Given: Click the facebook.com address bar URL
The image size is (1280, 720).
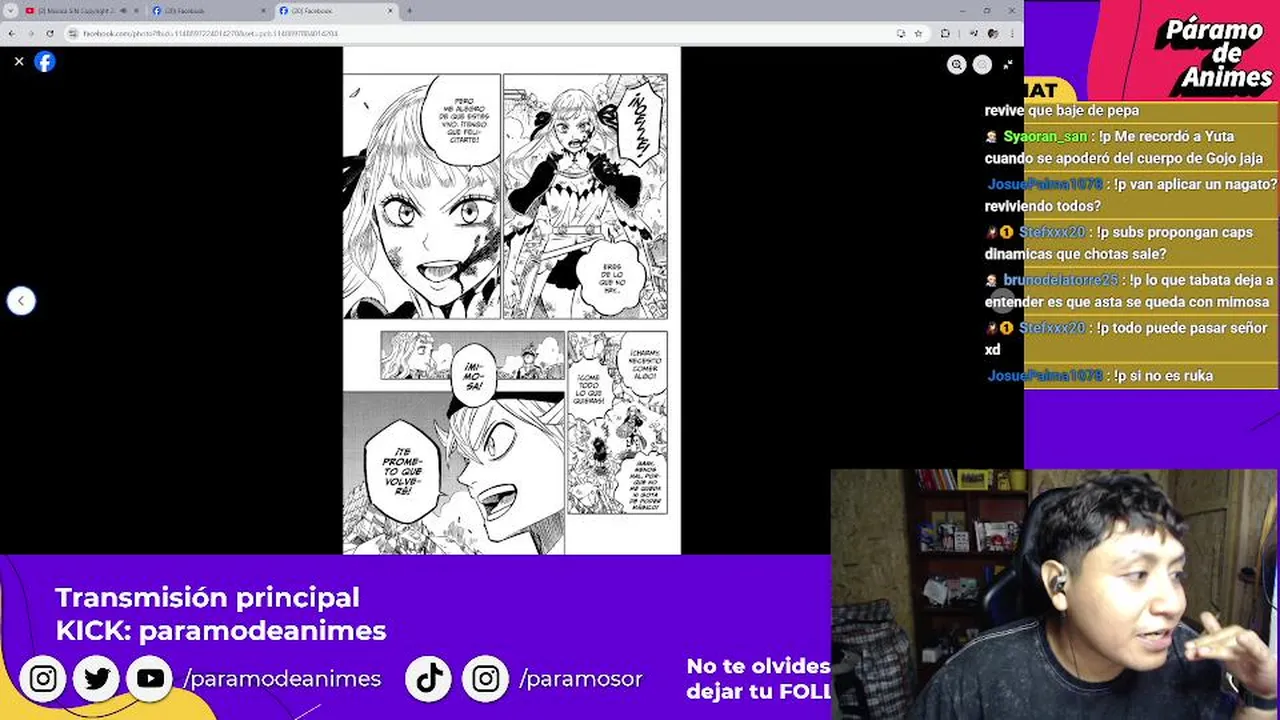Looking at the screenshot, I should 210,33.
